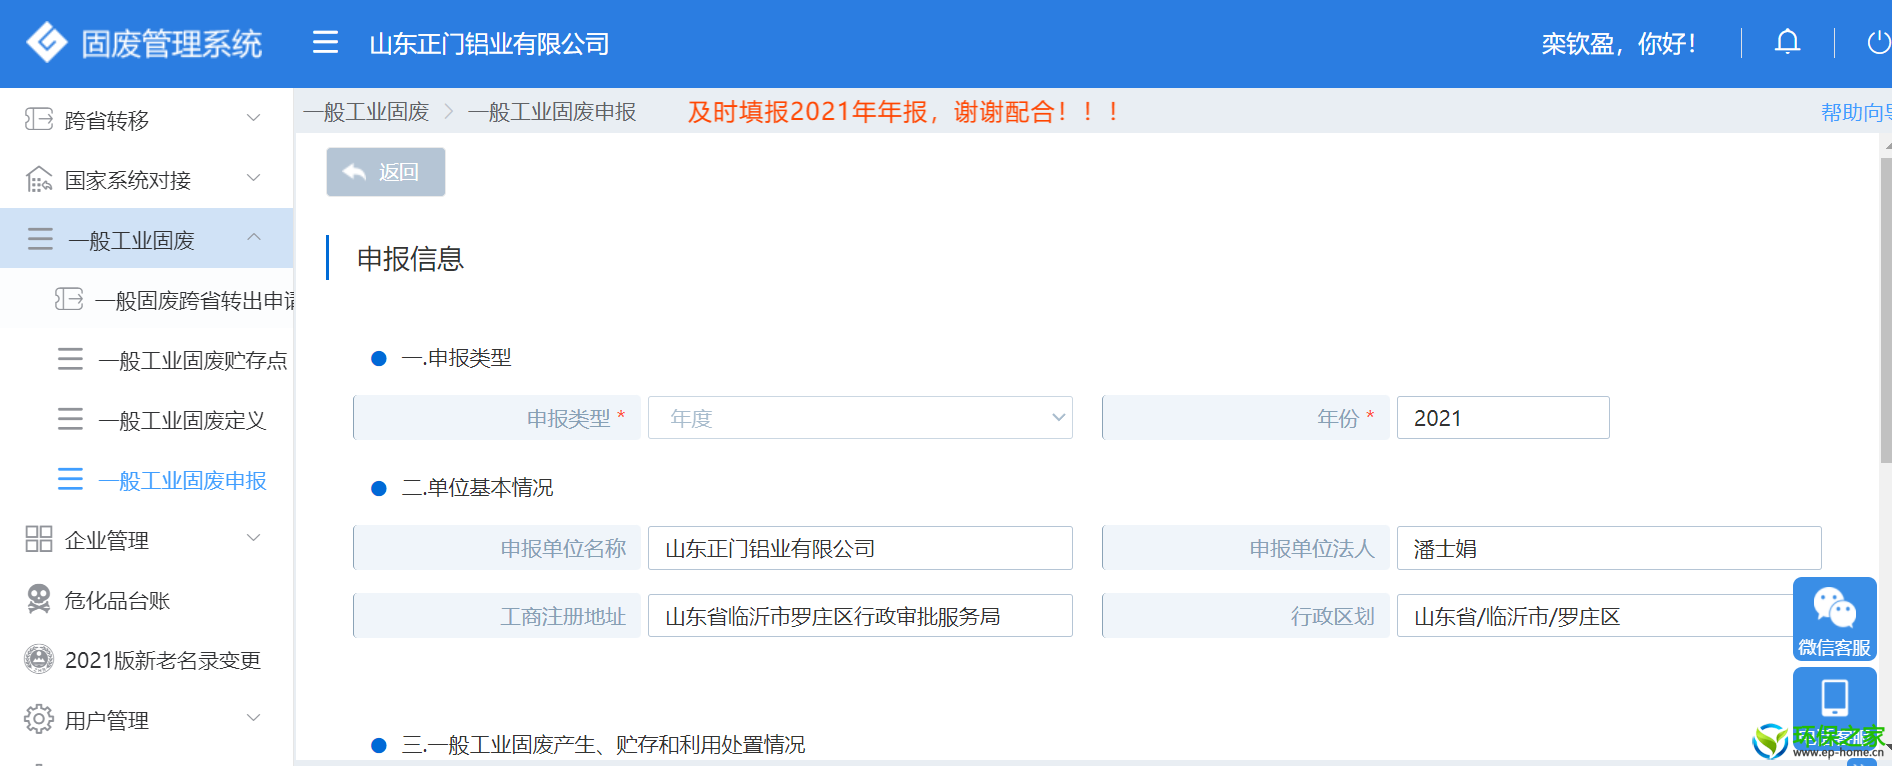Click the 国家系统对接 building icon
The width and height of the screenshot is (1892, 766).
pos(39,180)
